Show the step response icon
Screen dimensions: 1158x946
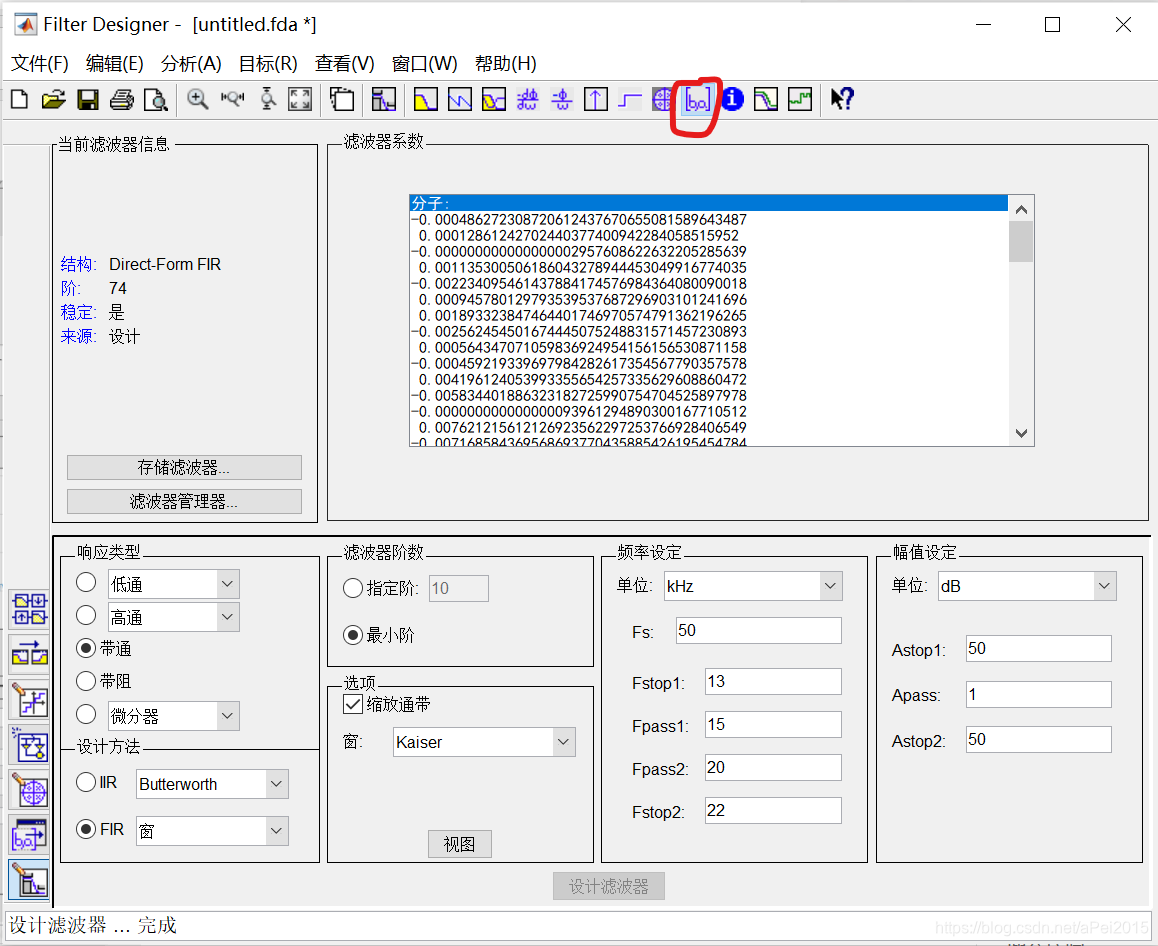tap(629, 99)
